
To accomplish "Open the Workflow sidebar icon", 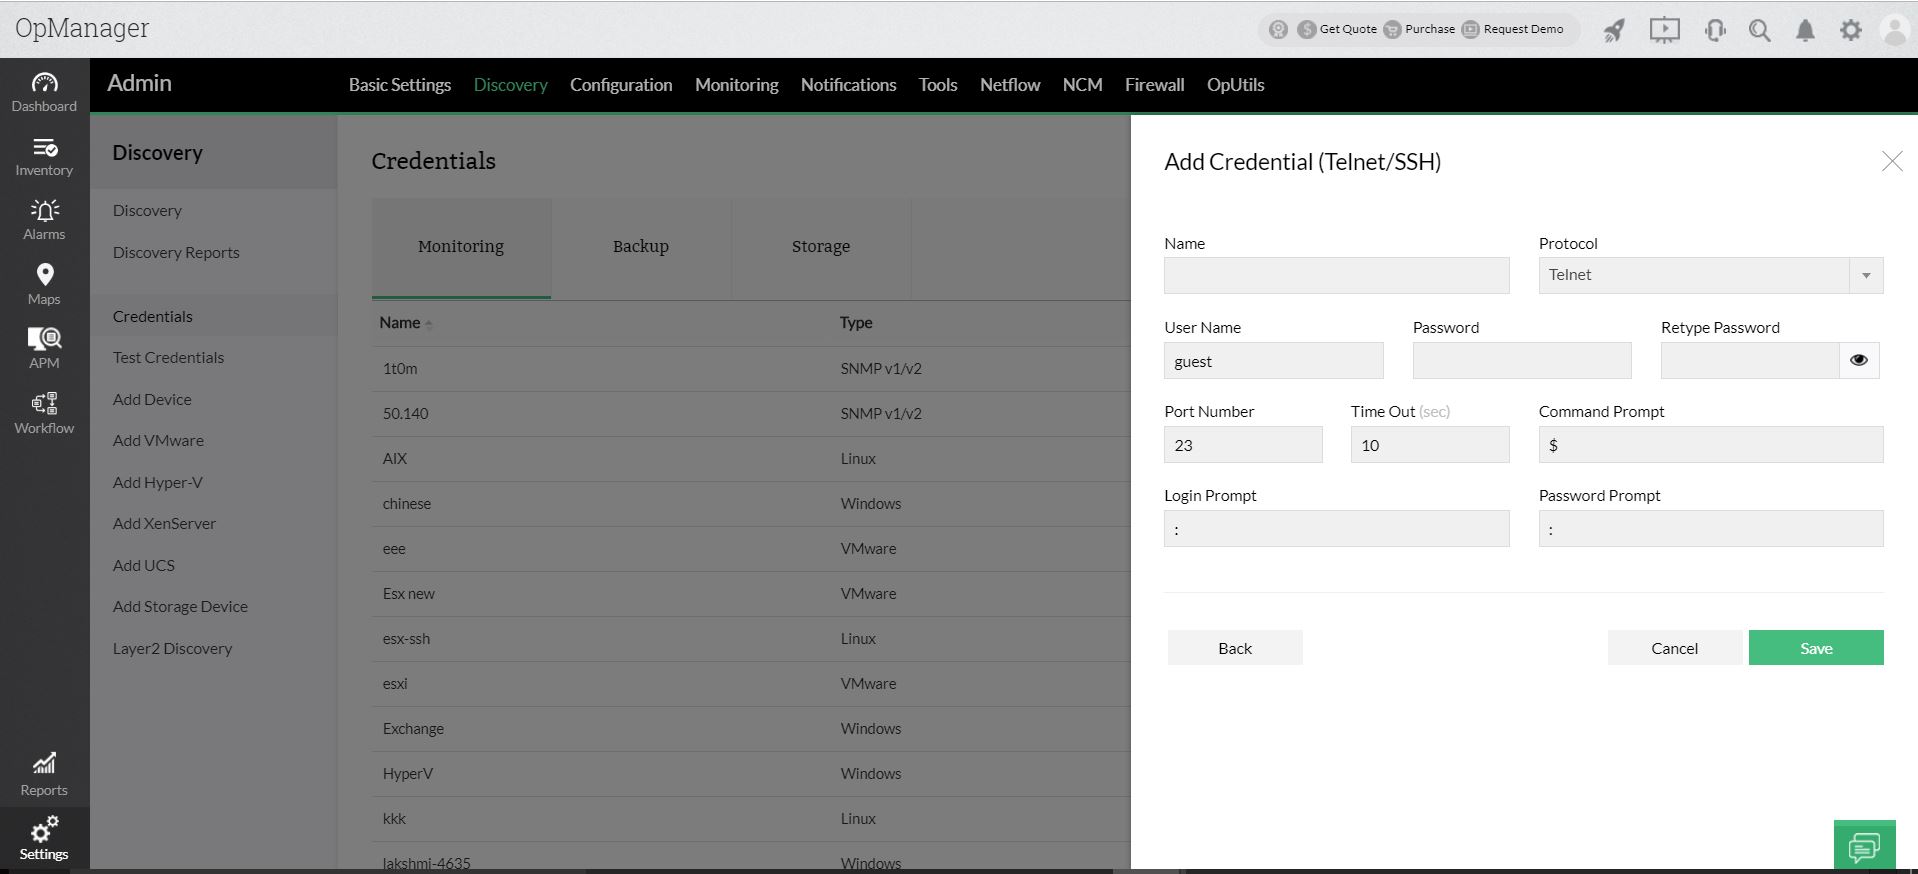I will click(x=44, y=412).
